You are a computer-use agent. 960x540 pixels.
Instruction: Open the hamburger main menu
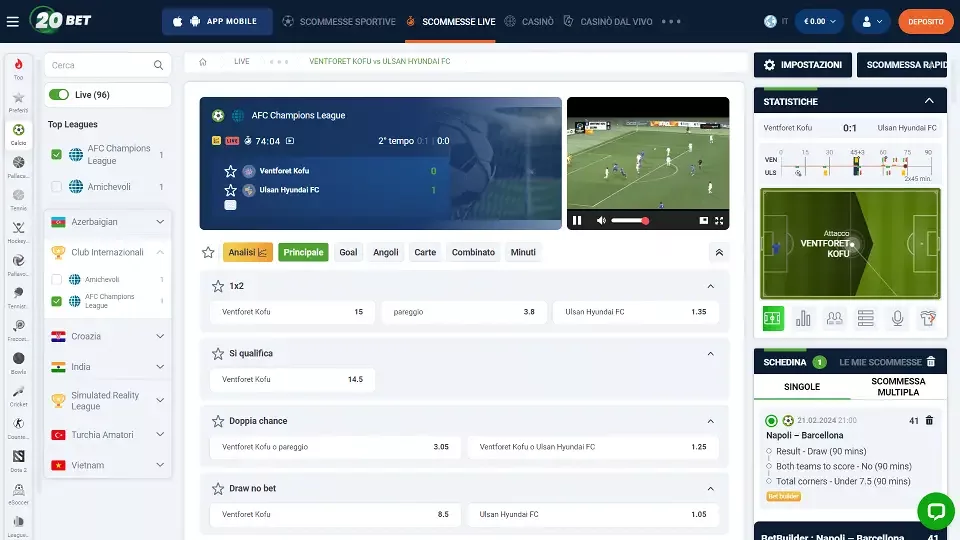pos(12,21)
